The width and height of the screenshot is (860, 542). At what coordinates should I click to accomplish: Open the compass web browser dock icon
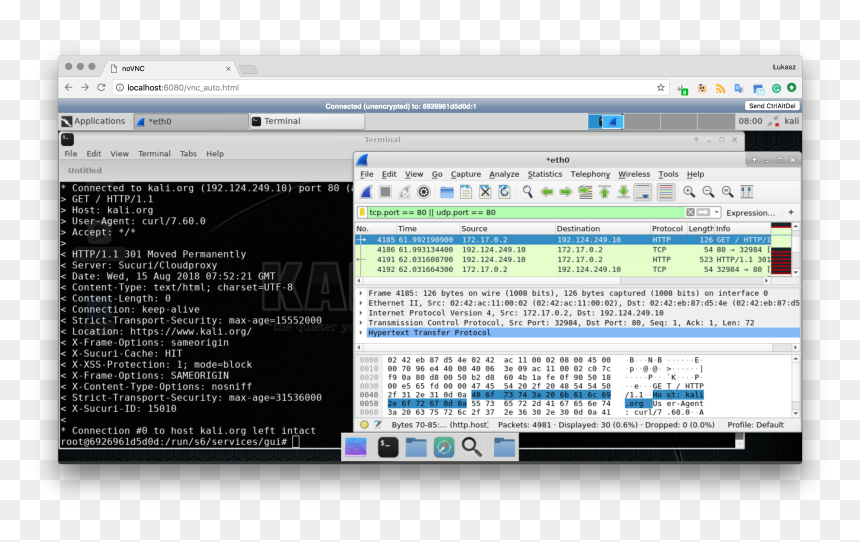[444, 447]
